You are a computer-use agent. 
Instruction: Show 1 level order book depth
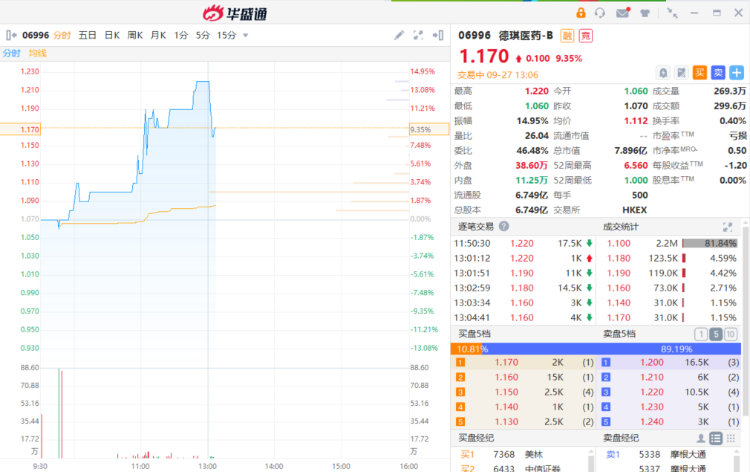coord(701,334)
